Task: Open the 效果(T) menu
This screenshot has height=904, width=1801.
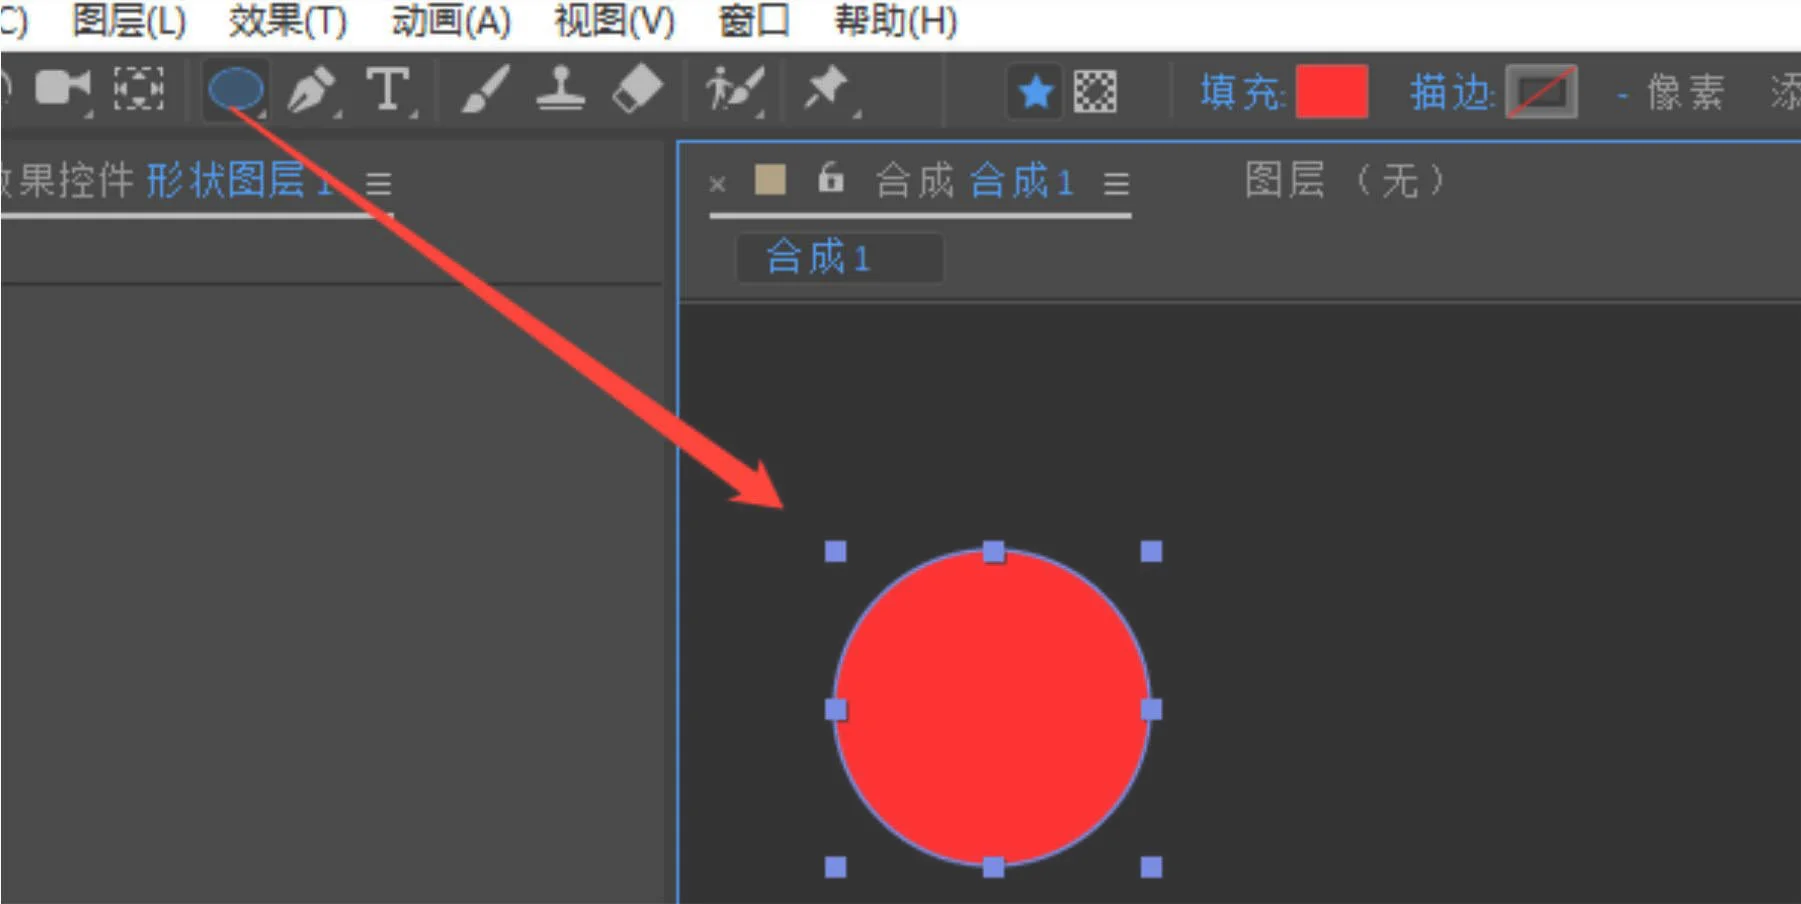Action: click(x=288, y=20)
